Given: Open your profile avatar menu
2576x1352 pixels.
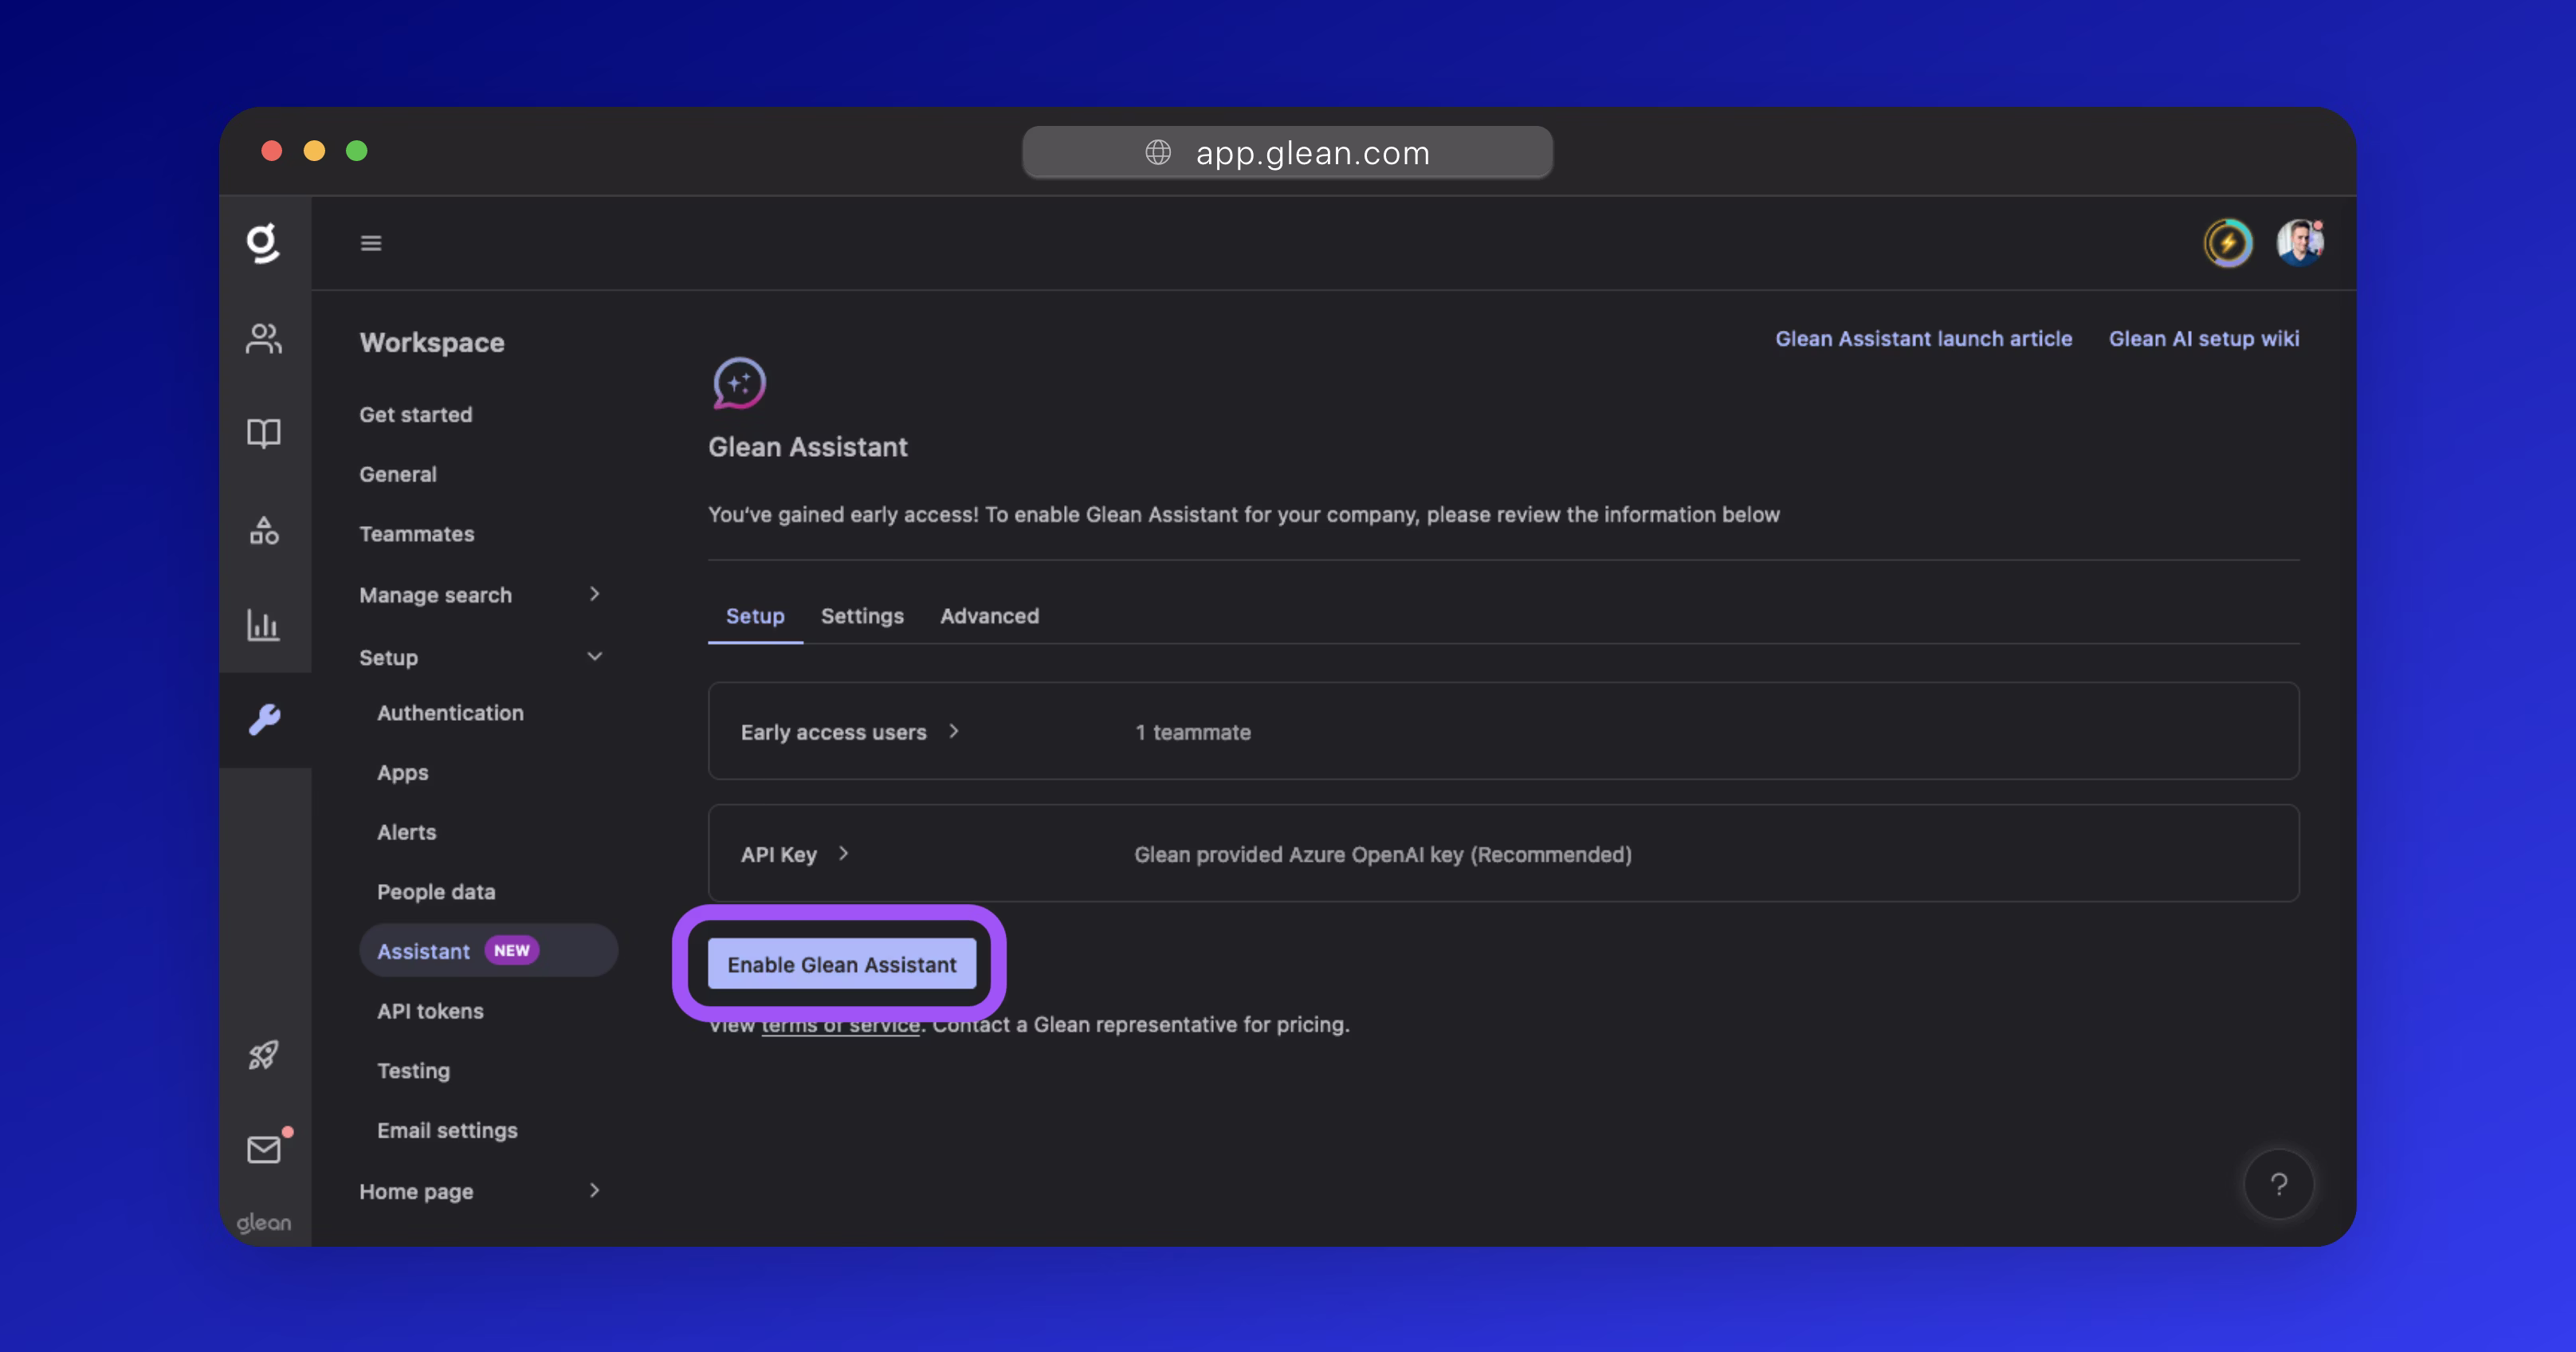Looking at the screenshot, I should pos(2300,242).
